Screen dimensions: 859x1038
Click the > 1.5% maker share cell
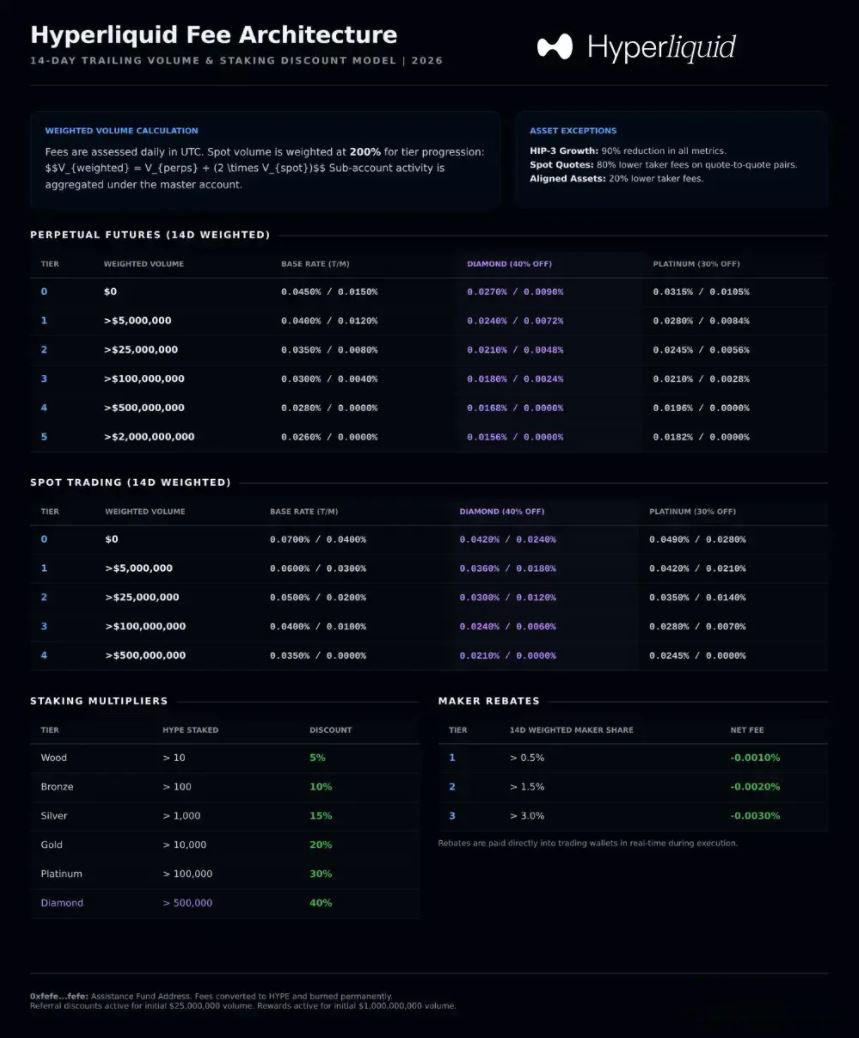point(529,787)
